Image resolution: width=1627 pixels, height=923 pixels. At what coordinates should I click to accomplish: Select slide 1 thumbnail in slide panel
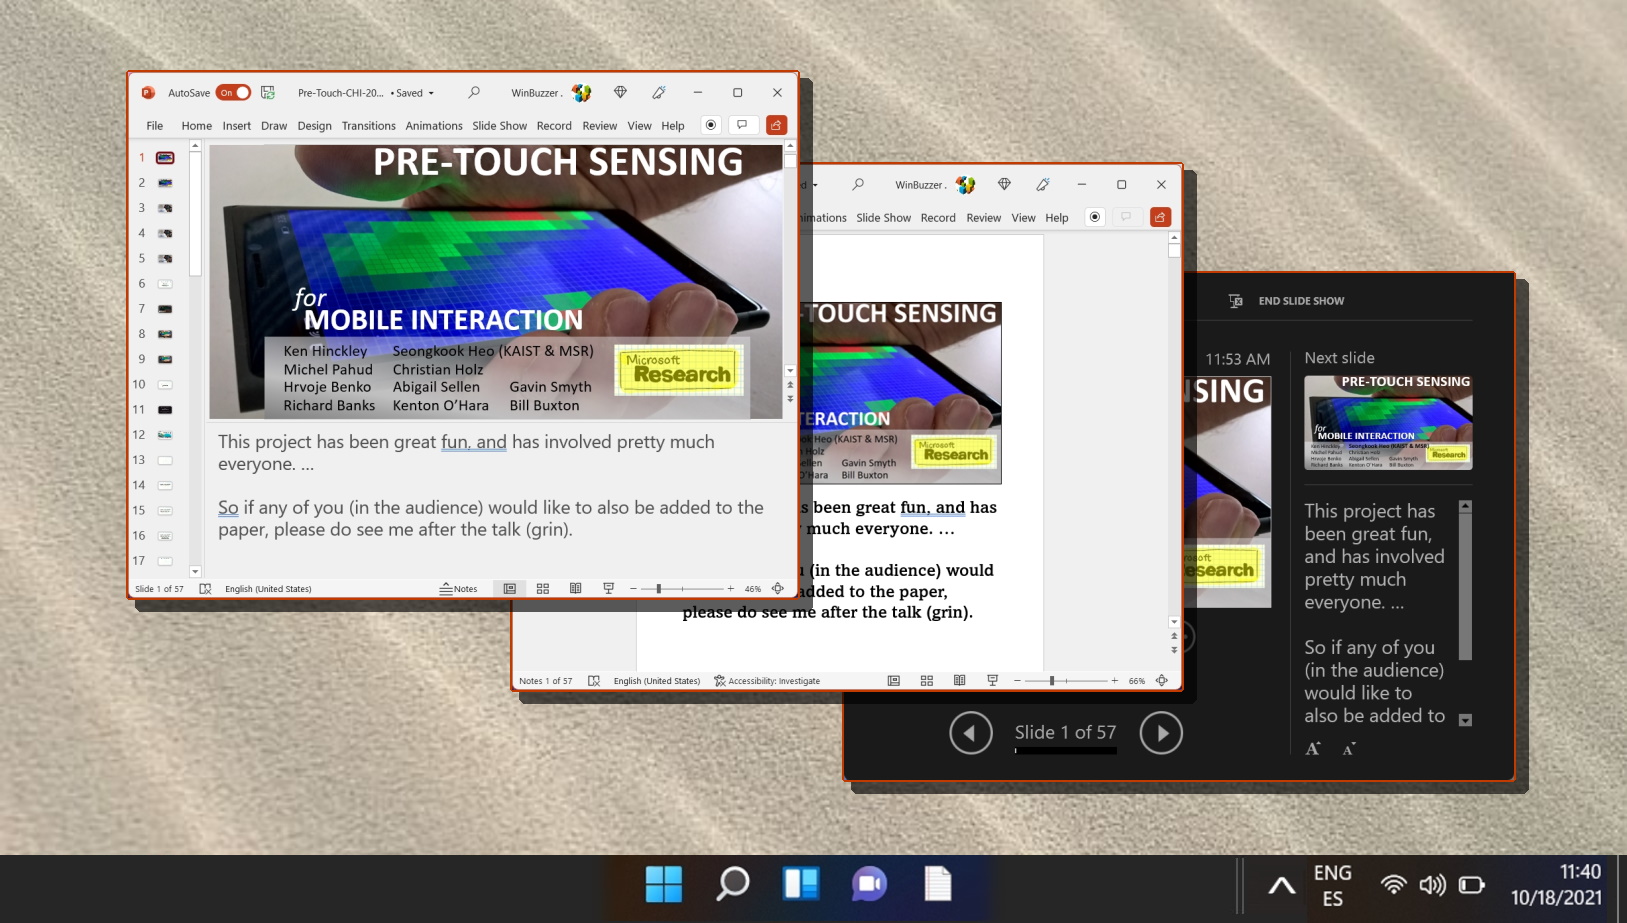tap(165, 158)
